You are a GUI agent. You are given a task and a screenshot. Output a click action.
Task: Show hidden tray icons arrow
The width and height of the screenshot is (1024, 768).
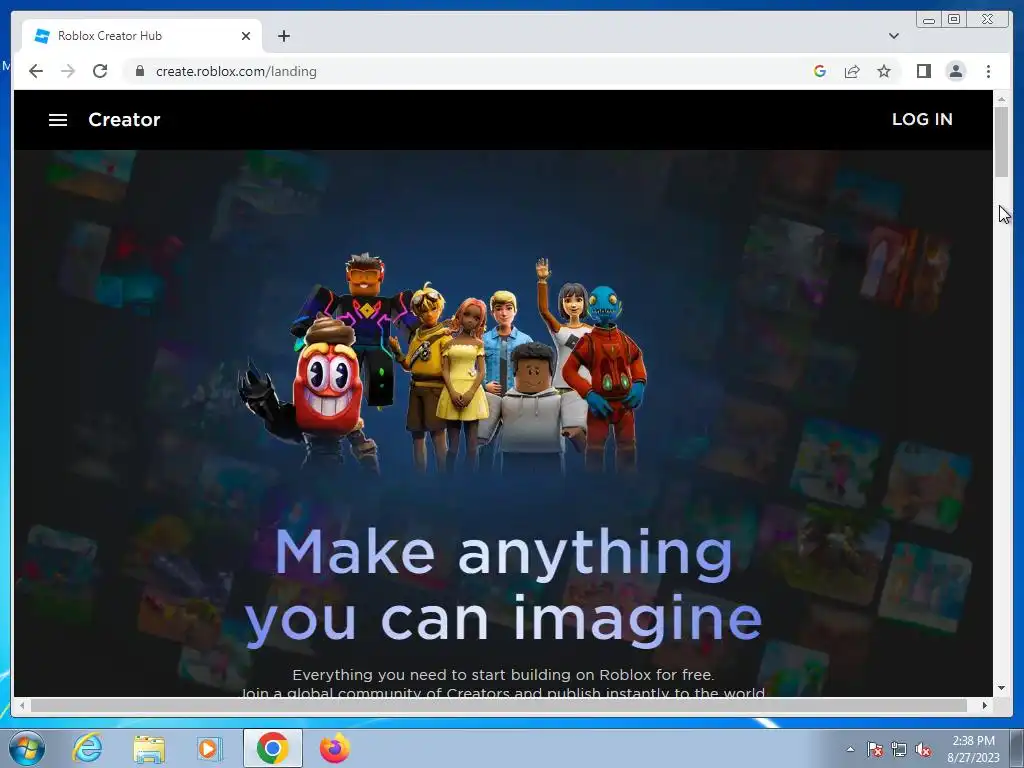[x=850, y=749]
